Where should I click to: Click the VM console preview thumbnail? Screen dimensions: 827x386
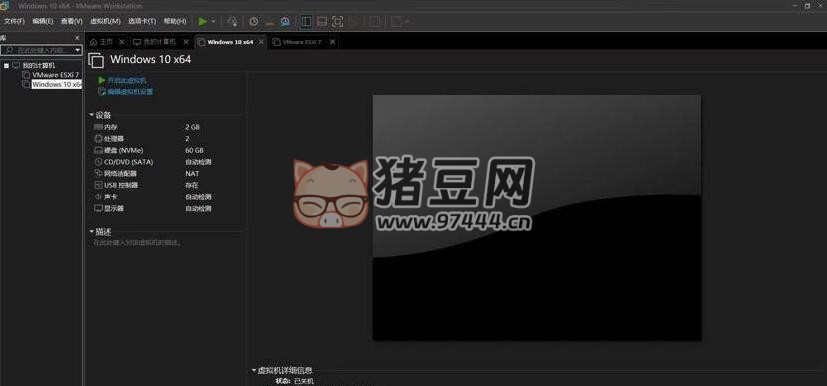tap(537, 218)
